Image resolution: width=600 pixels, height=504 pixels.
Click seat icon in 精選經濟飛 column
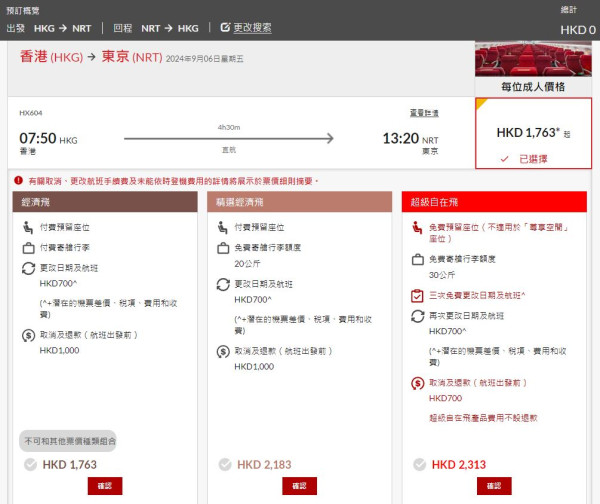click(223, 227)
